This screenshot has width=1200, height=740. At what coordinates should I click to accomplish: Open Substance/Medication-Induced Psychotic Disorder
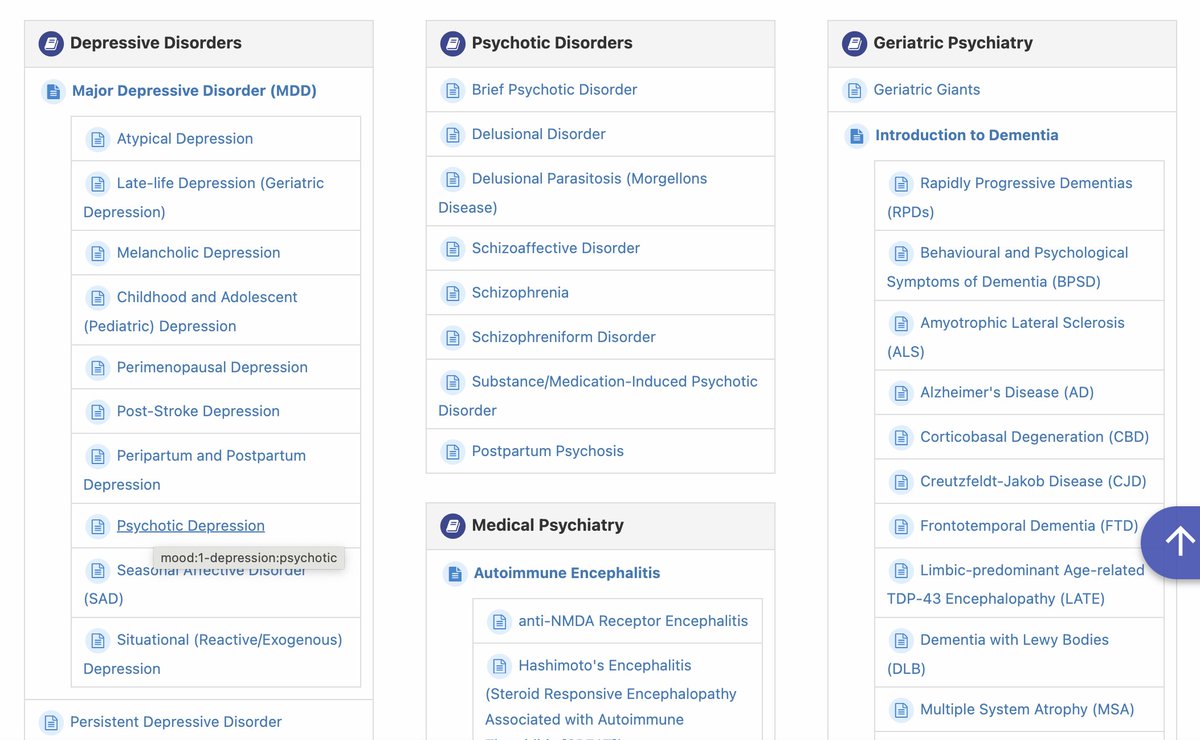point(598,396)
